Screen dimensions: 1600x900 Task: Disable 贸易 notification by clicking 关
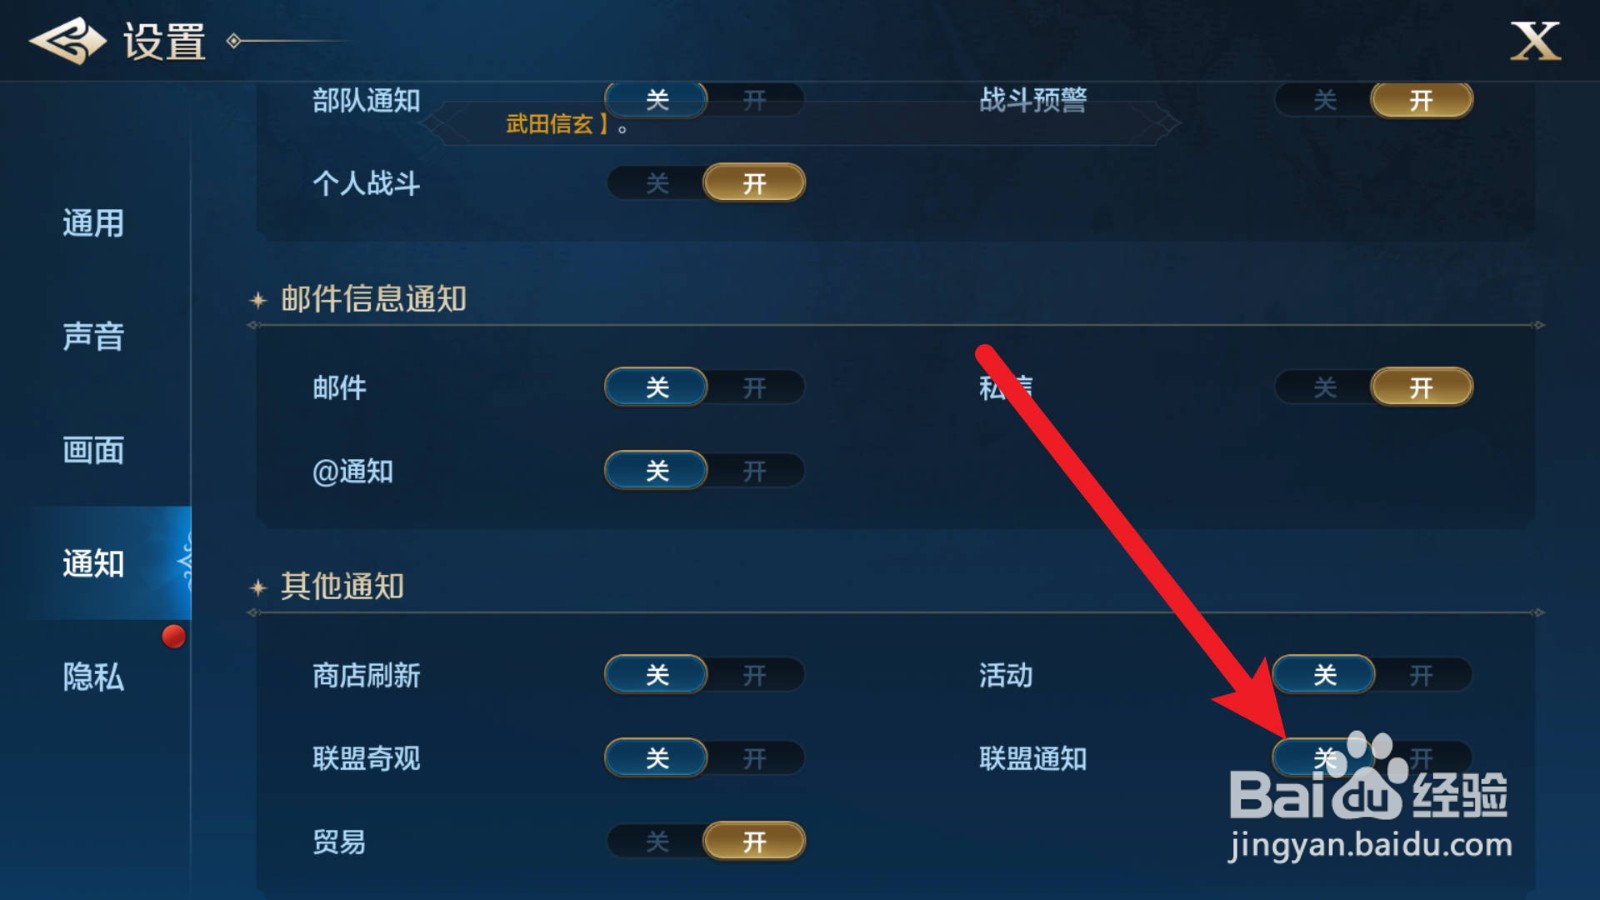coord(657,841)
